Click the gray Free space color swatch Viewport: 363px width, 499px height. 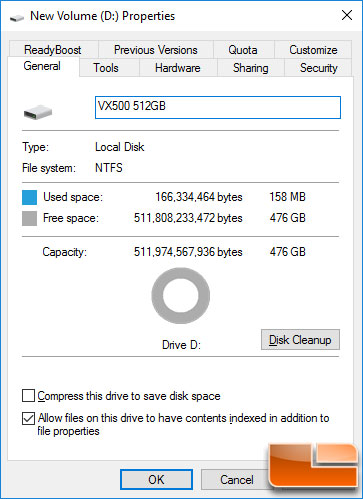(x=29, y=219)
